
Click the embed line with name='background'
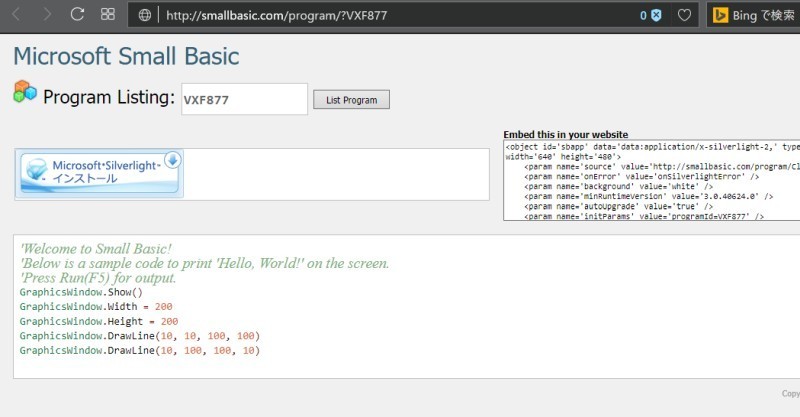pos(619,186)
